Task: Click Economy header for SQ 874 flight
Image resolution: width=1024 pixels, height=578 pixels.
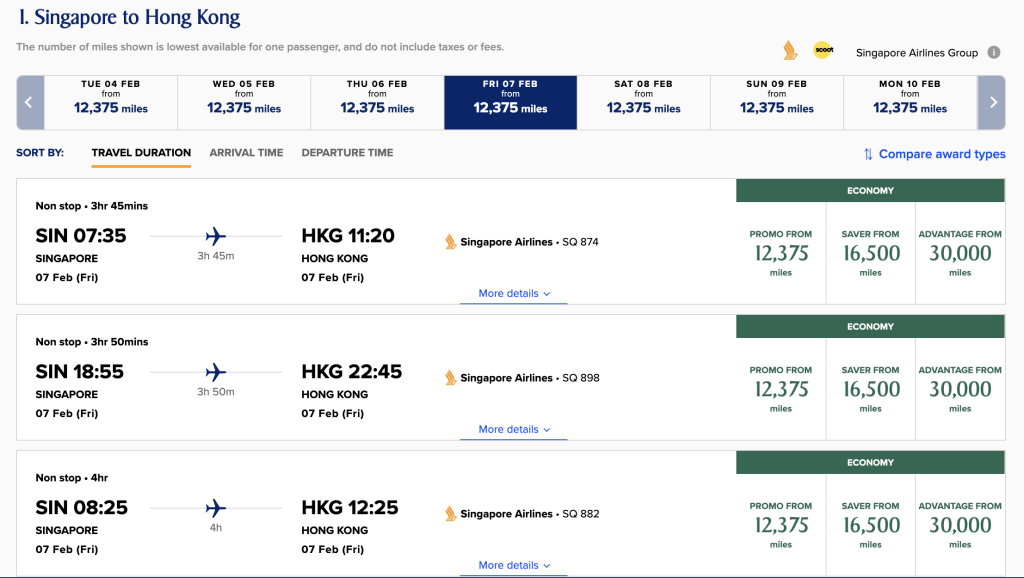Action: click(x=871, y=191)
